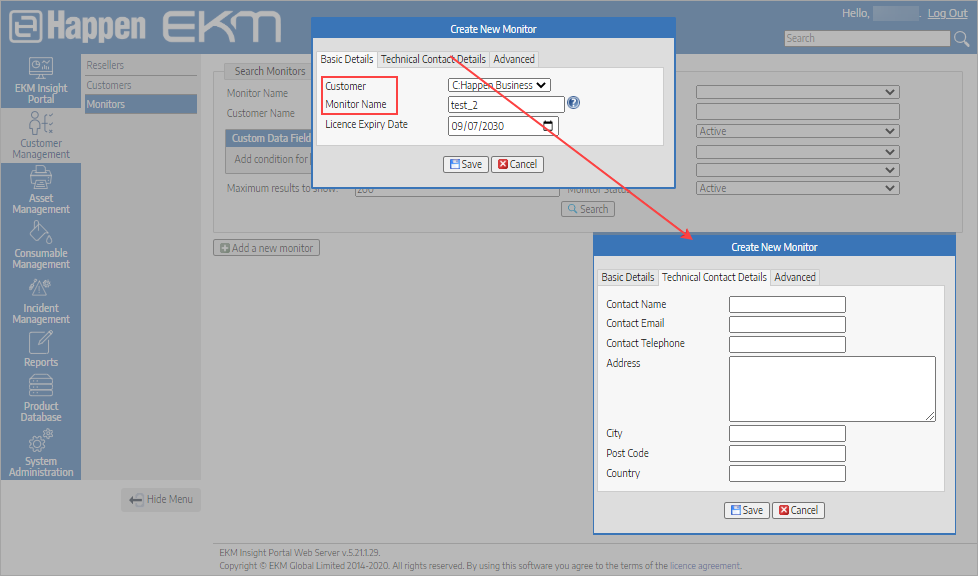Click Cancel in Technical Contact dialog
This screenshot has width=978, height=576.
798,510
